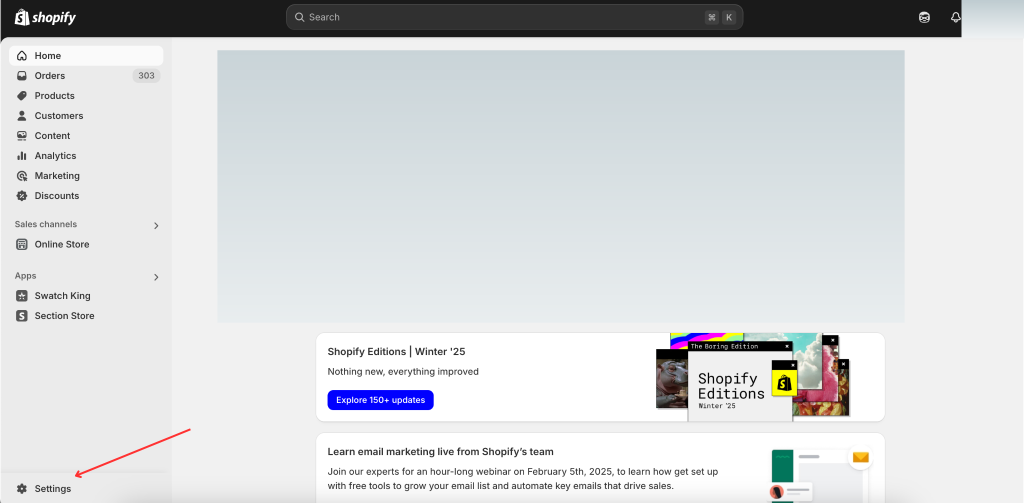Focus the Search input field

[x=515, y=17]
